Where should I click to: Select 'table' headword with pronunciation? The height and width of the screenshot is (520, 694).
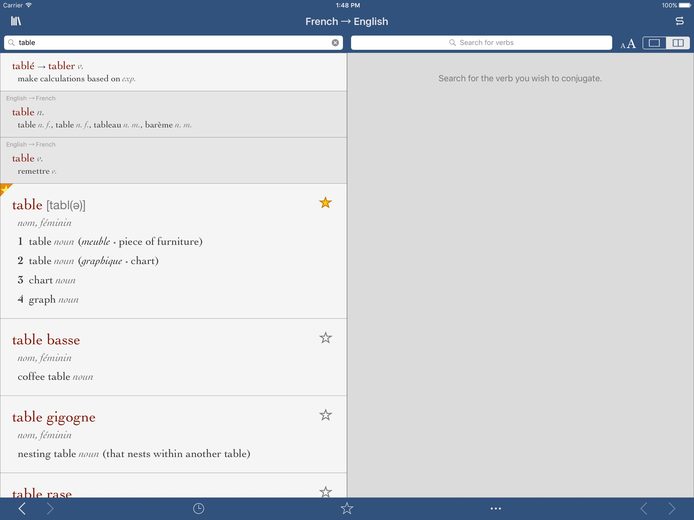[x=49, y=205]
